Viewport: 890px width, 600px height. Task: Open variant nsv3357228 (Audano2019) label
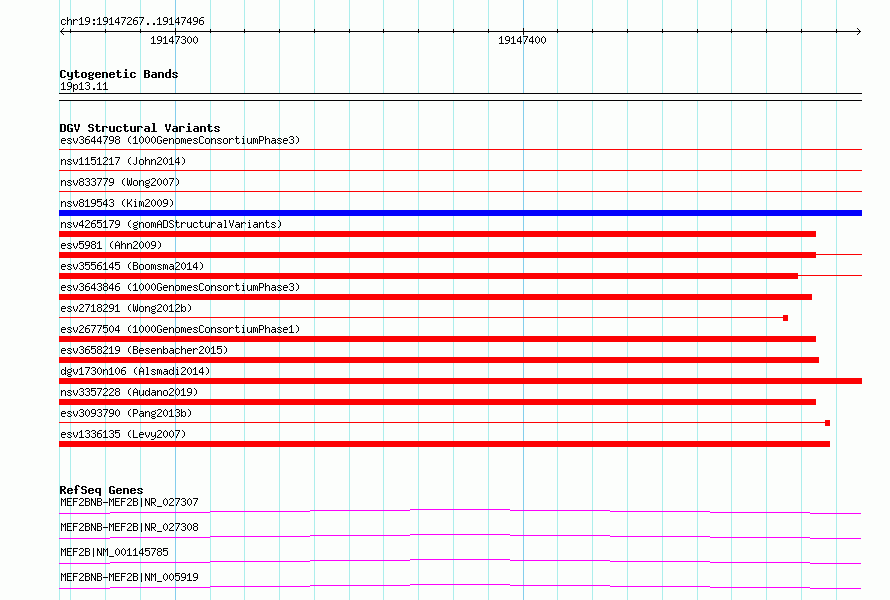pos(129,392)
